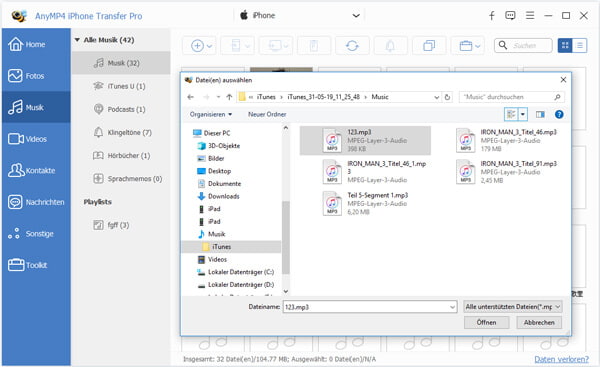The image size is (600, 367).
Task: Click the Abbrechen button
Action: (x=539, y=323)
